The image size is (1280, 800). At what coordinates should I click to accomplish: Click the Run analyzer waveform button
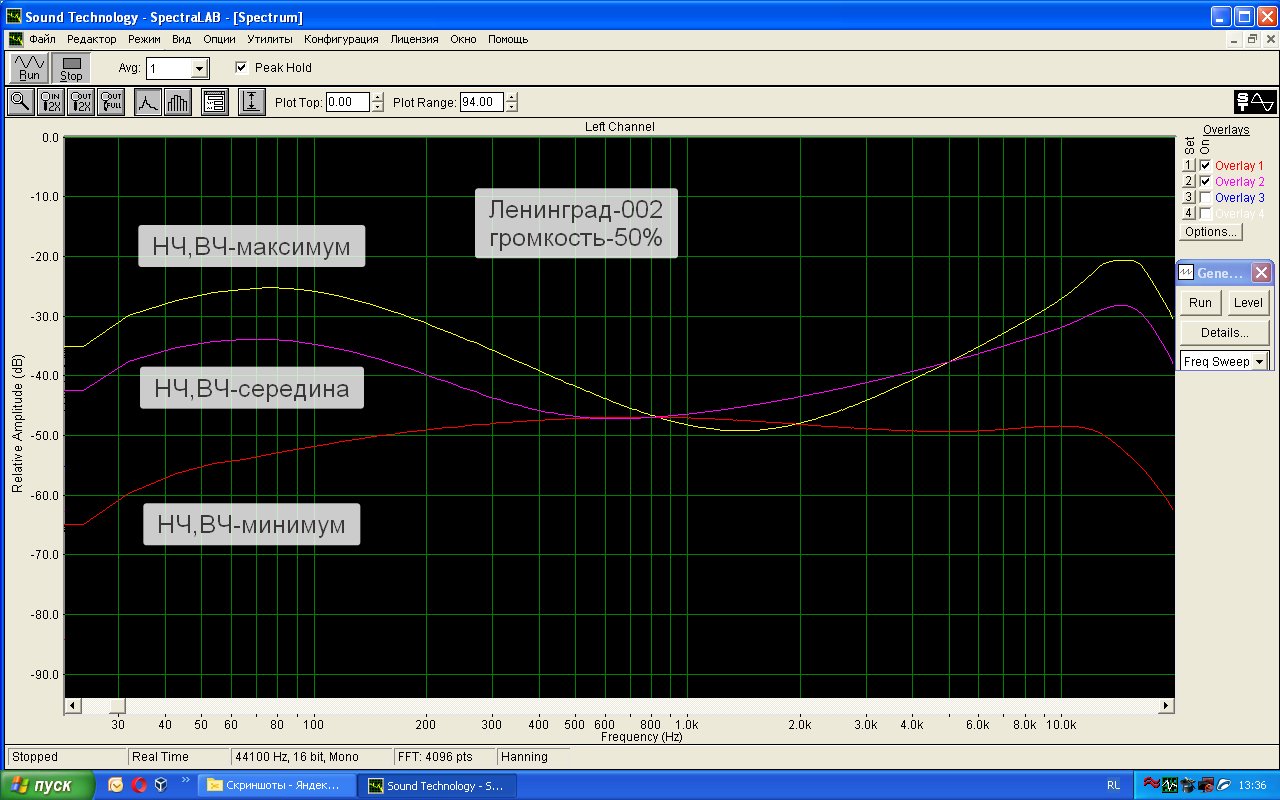coord(29,67)
